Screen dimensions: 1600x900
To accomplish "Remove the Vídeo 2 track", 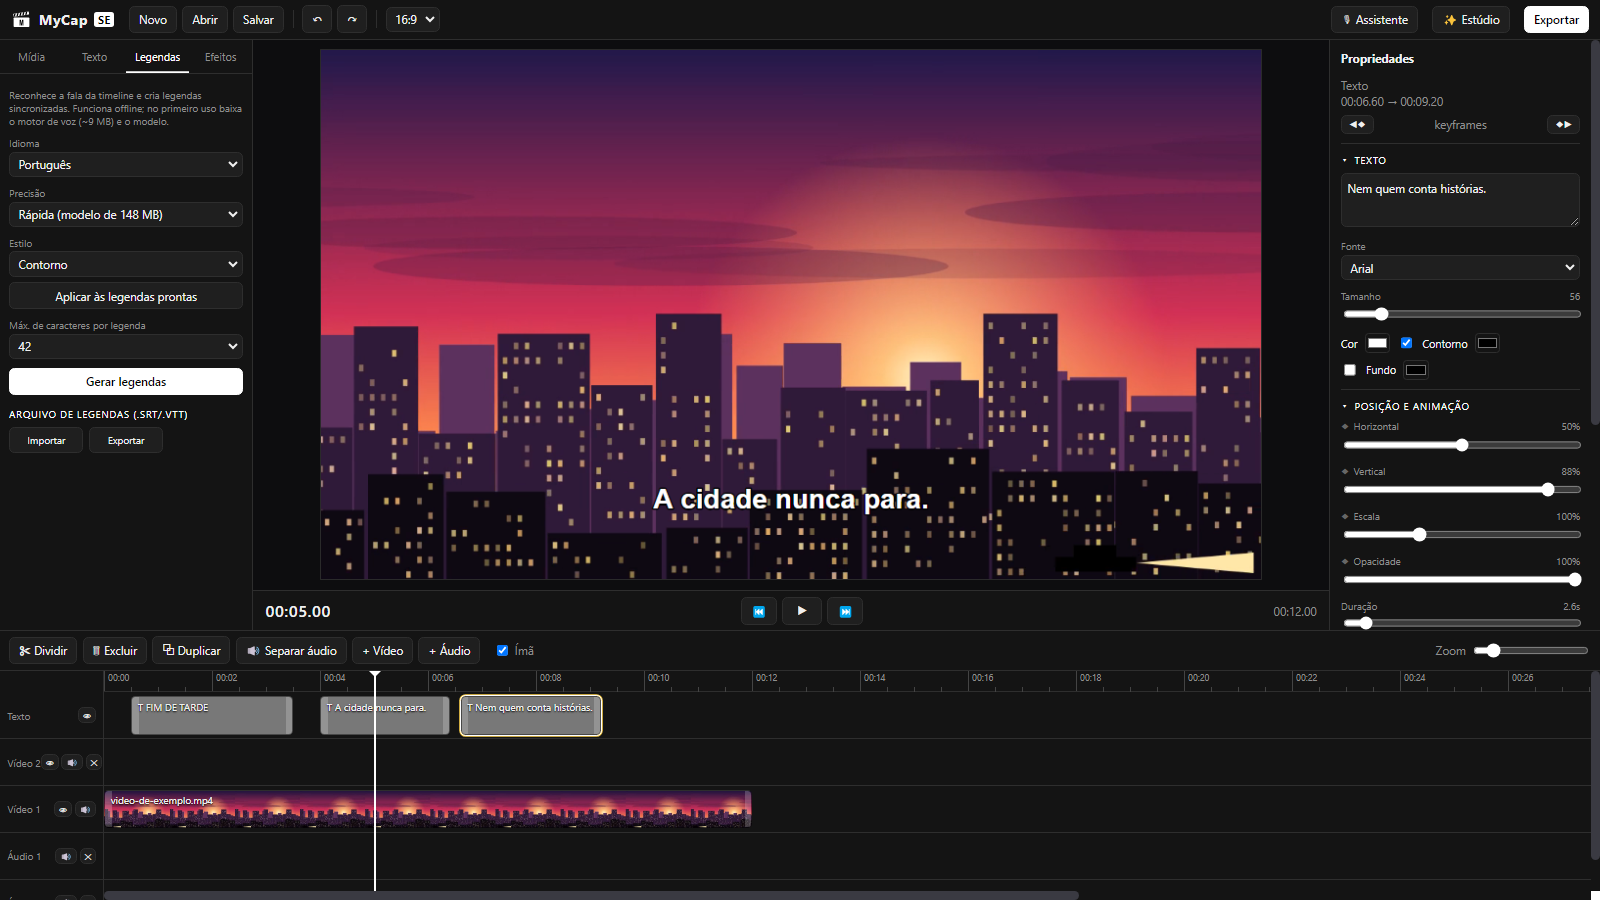I will (94, 763).
